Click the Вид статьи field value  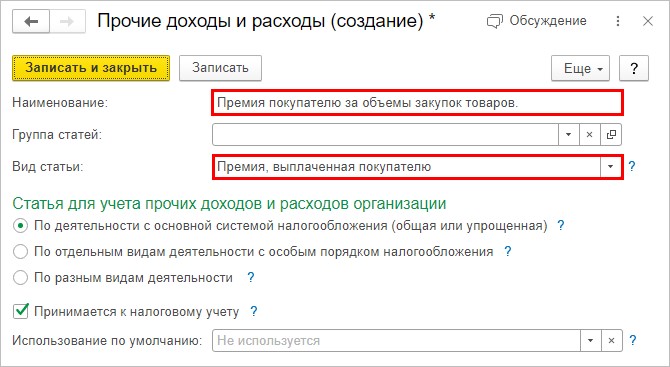click(x=407, y=167)
